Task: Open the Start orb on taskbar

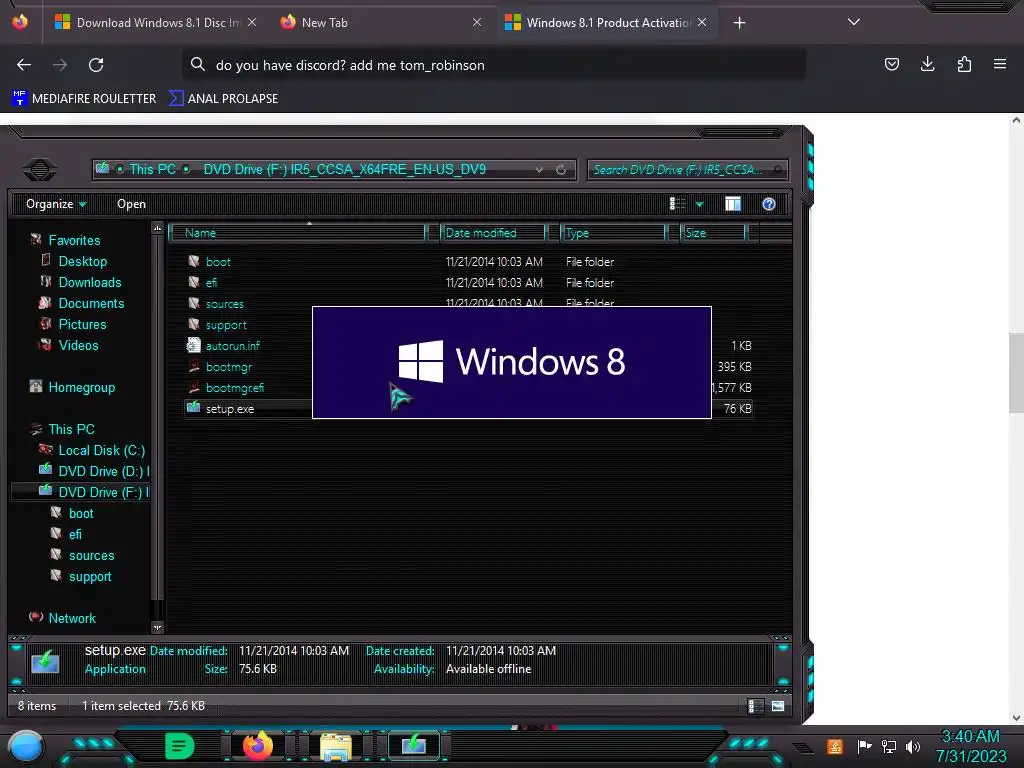Action: [25, 746]
